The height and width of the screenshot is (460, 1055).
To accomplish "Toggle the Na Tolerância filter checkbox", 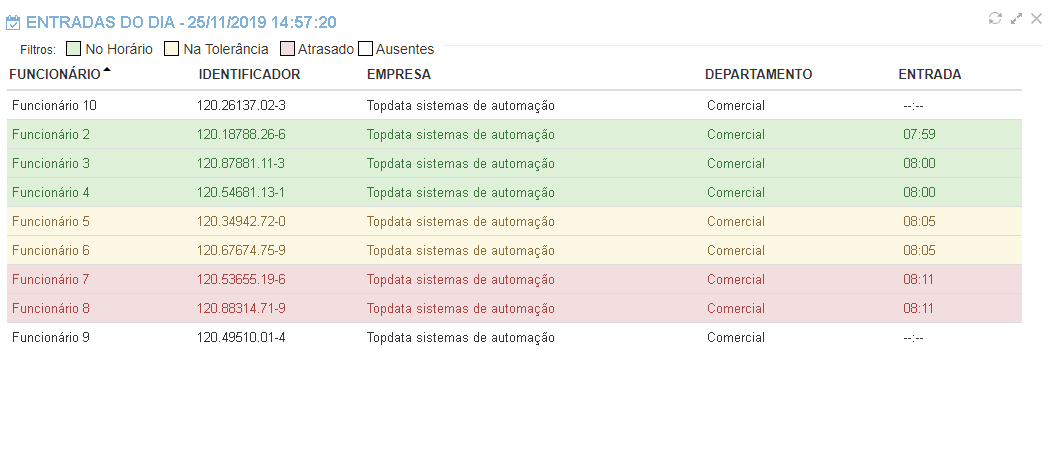I will pos(171,48).
